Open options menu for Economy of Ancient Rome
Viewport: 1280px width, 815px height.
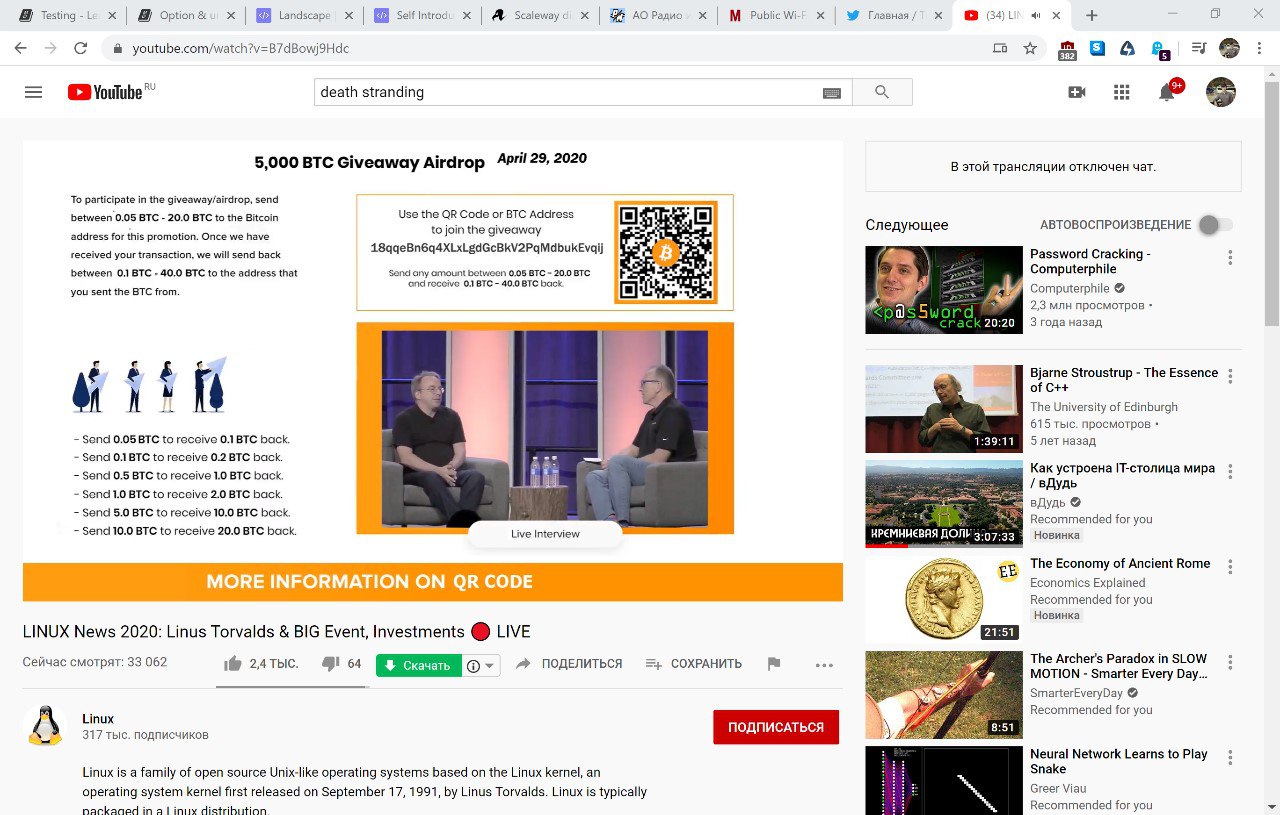(1230, 567)
